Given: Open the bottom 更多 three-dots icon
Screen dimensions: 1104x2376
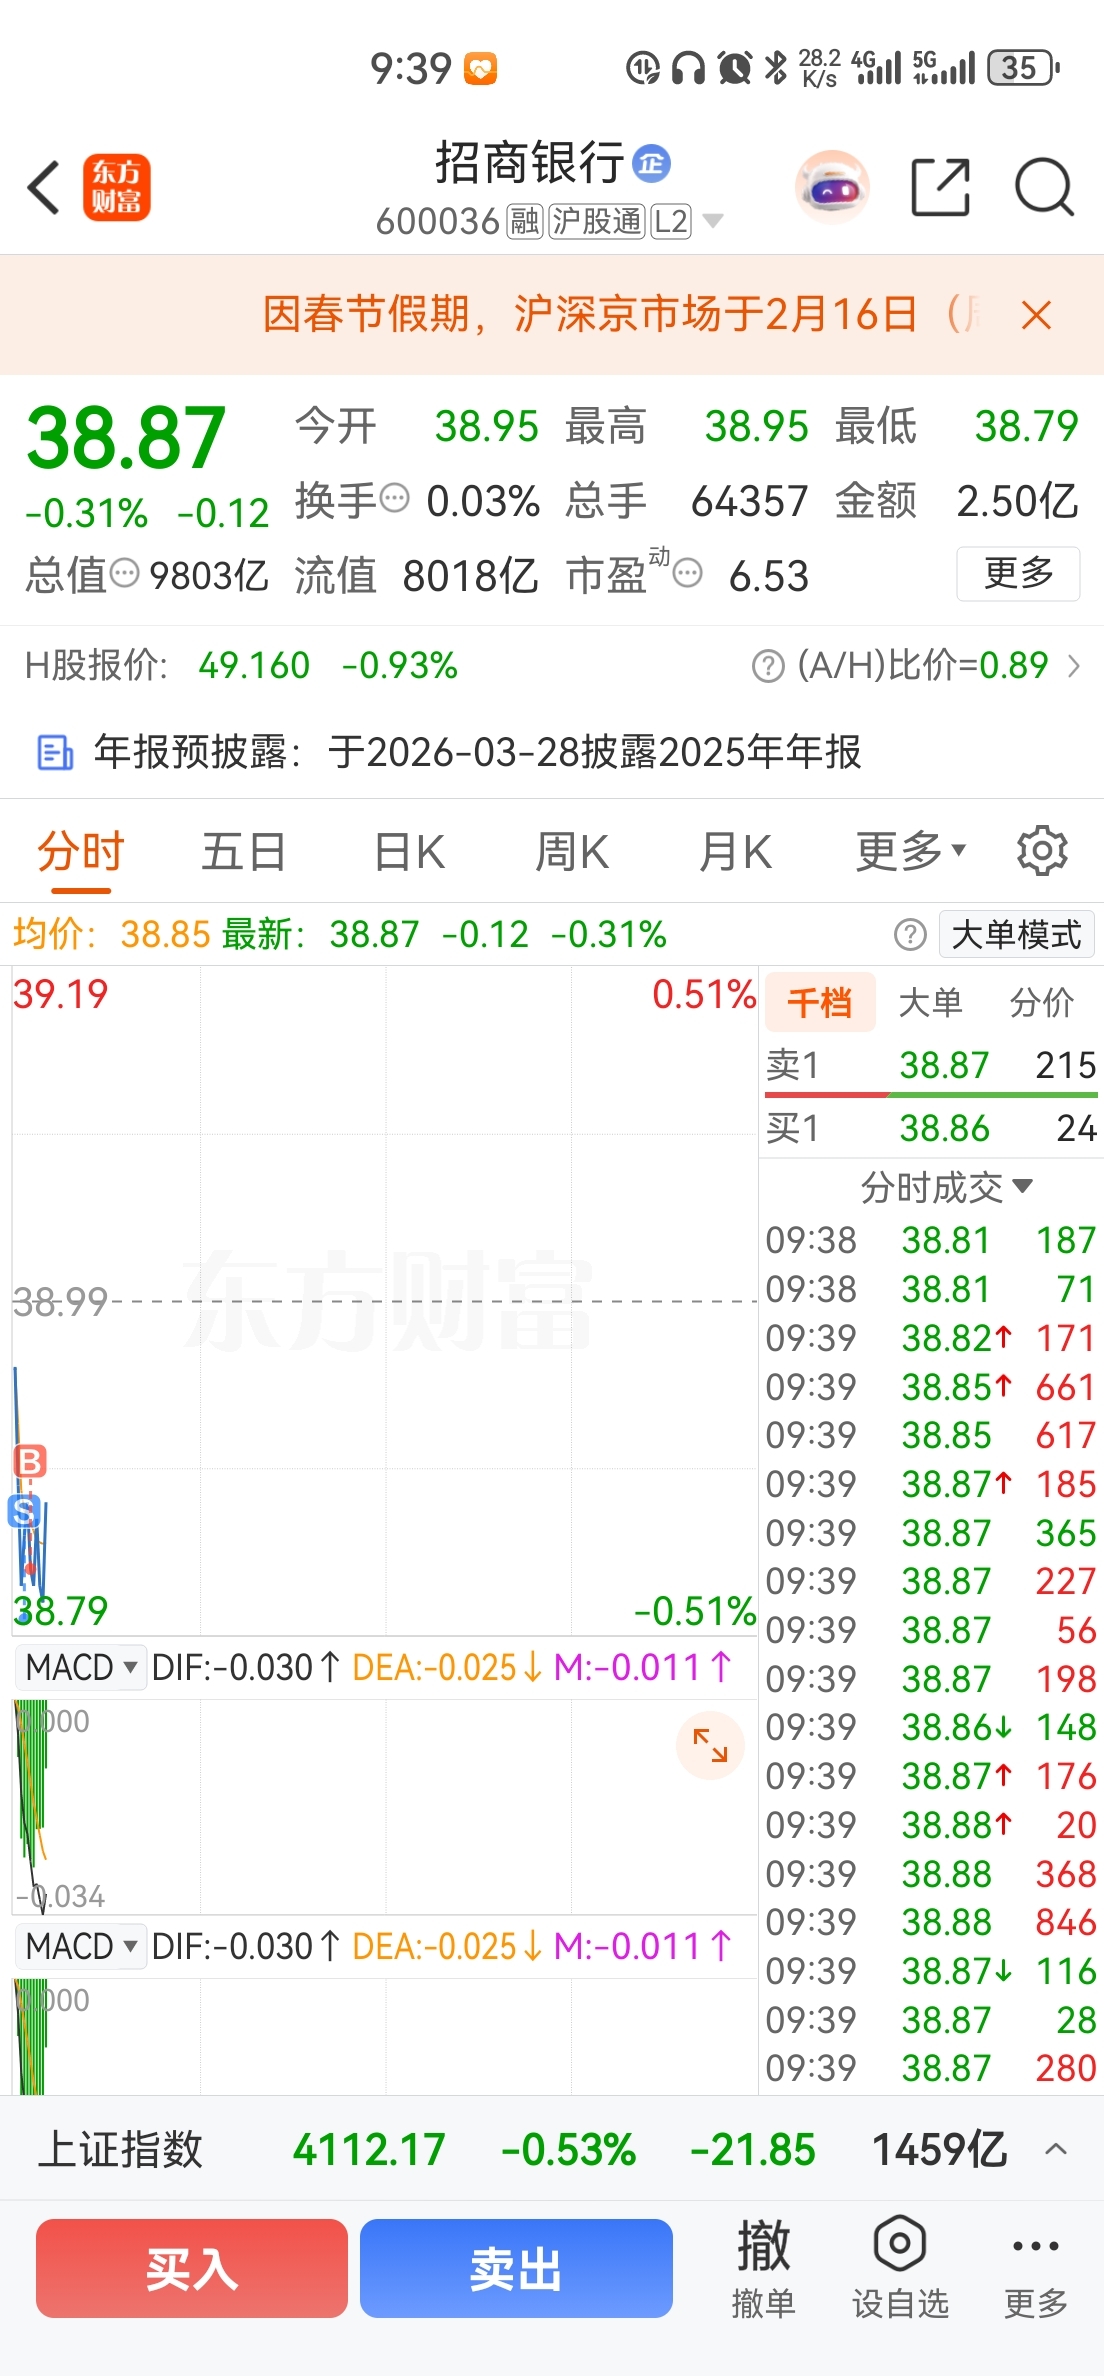Looking at the screenshot, I should (1036, 2268).
